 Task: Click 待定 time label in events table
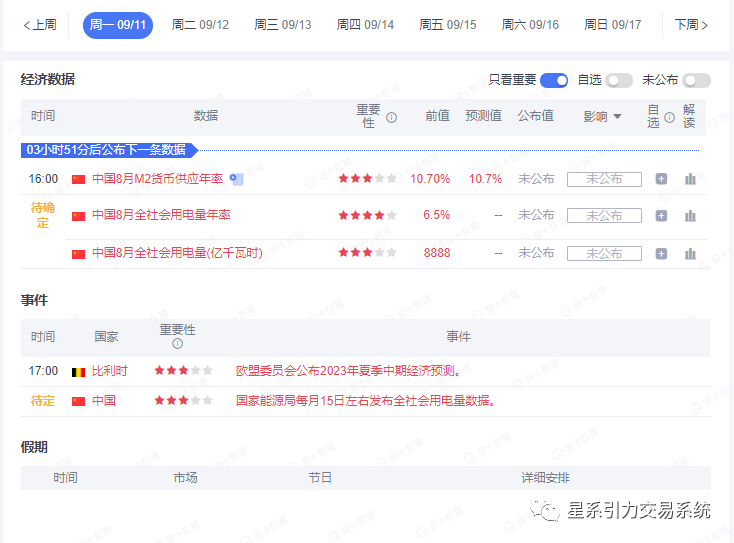(43, 401)
